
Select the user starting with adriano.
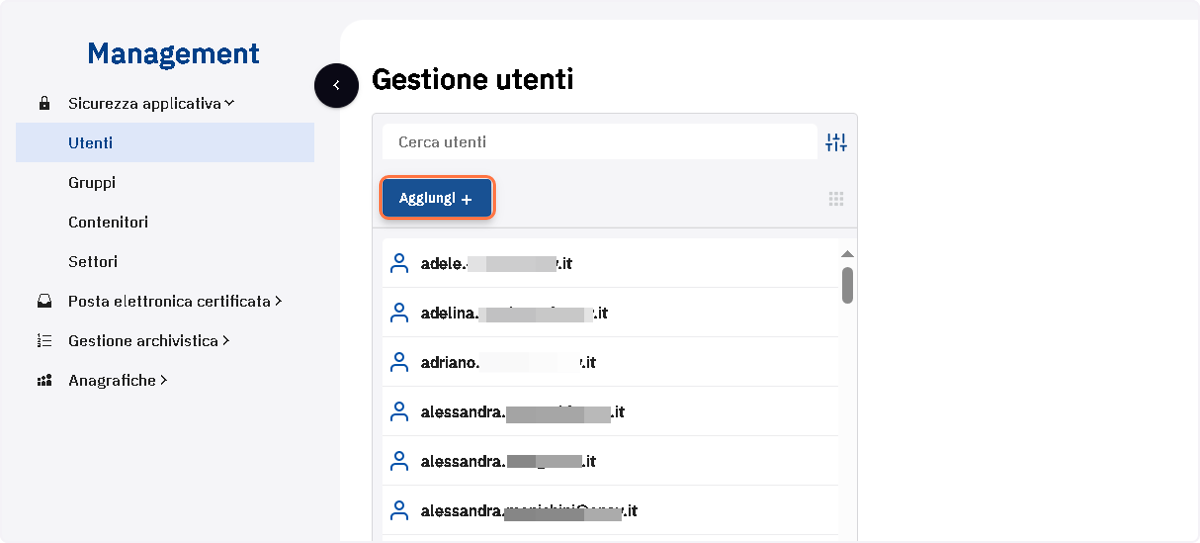(x=610, y=362)
